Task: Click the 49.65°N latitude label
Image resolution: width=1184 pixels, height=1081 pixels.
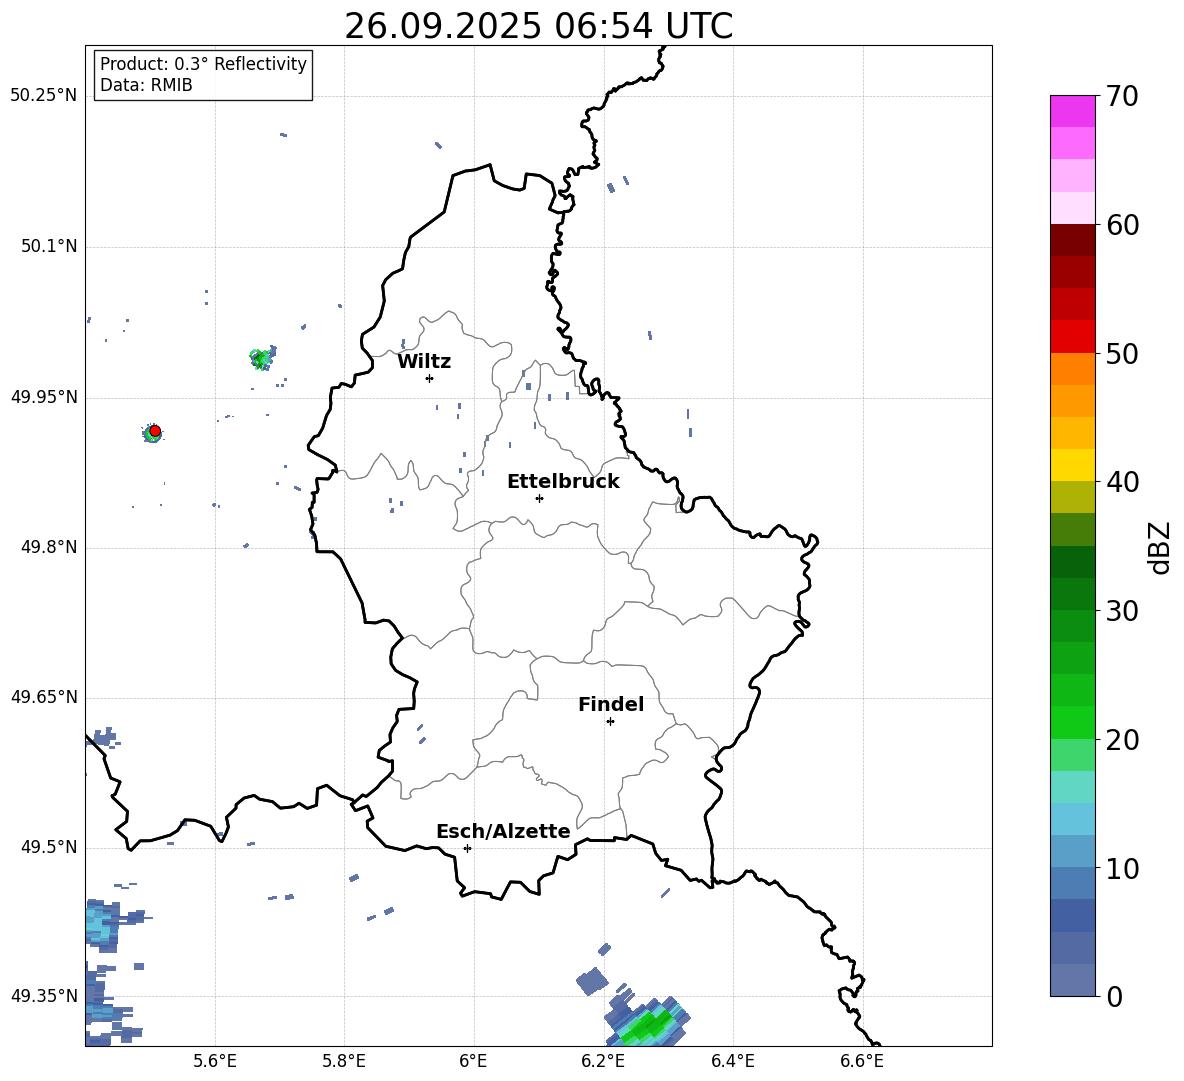Action: coord(44,697)
